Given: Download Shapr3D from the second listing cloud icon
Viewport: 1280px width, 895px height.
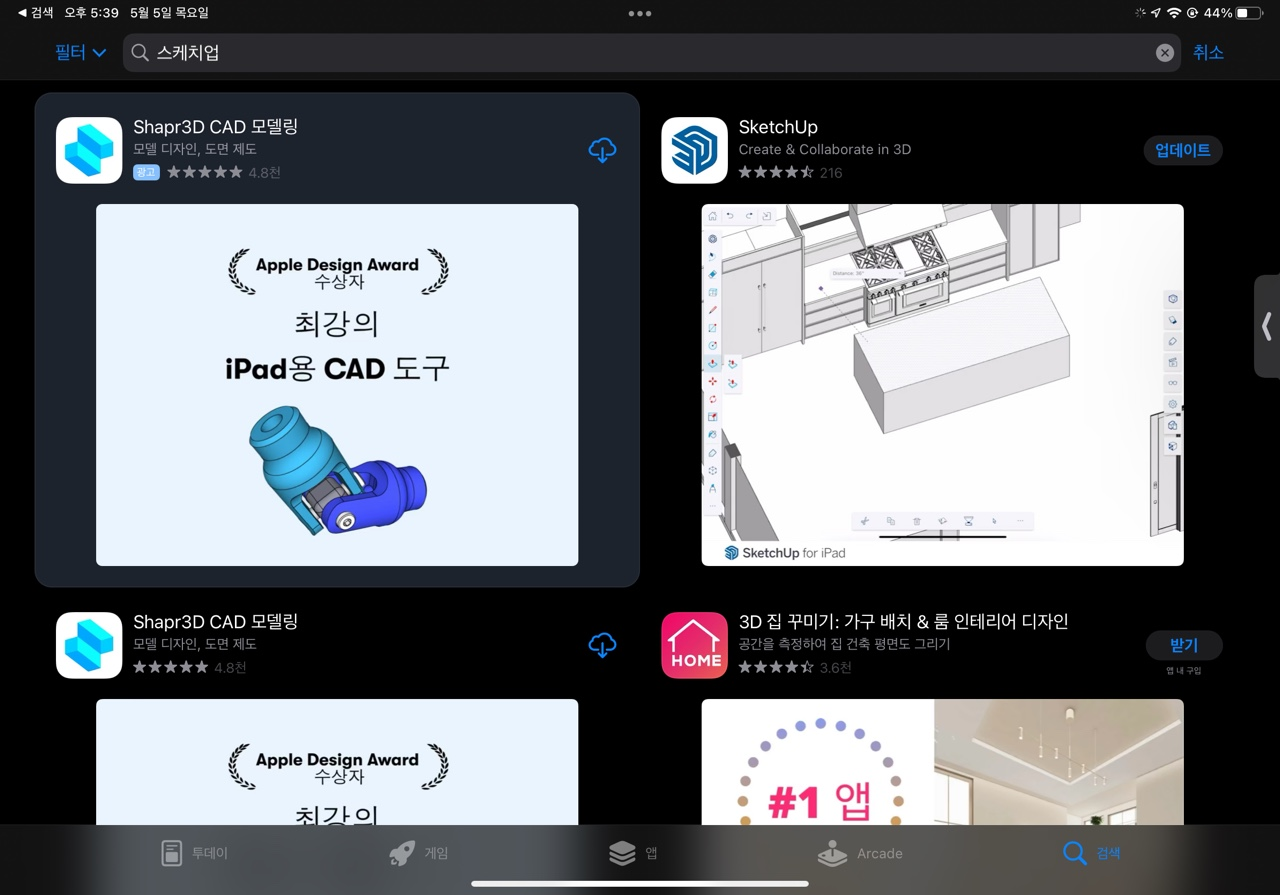Looking at the screenshot, I should coord(602,645).
